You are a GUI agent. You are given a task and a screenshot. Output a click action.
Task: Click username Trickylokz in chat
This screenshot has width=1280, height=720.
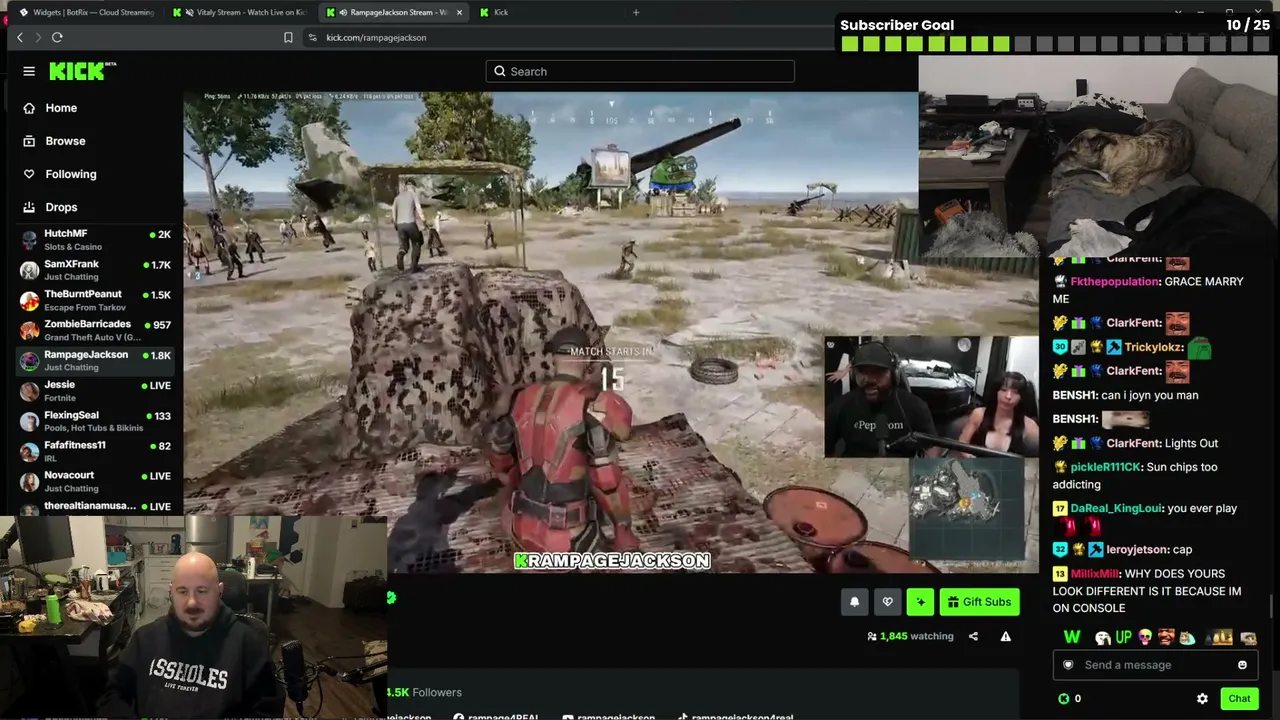(1154, 347)
